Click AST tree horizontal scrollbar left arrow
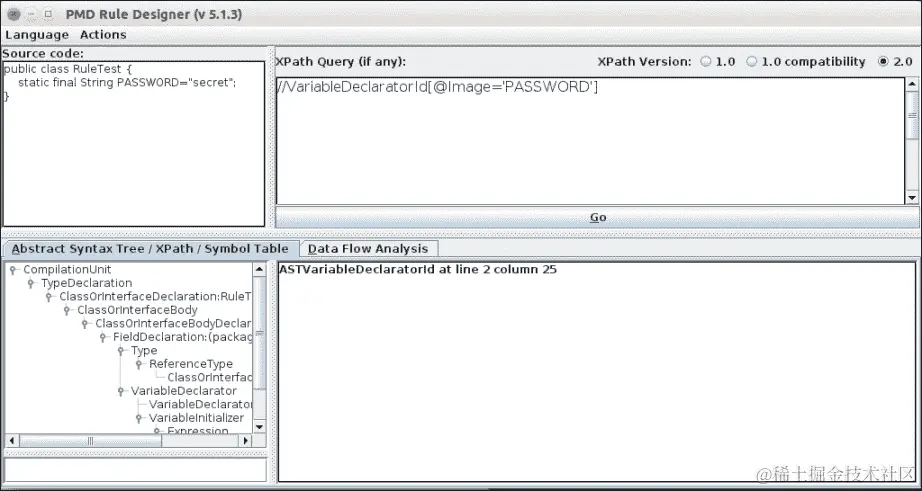This screenshot has height=491, width=922. pyautogui.click(x=12, y=440)
